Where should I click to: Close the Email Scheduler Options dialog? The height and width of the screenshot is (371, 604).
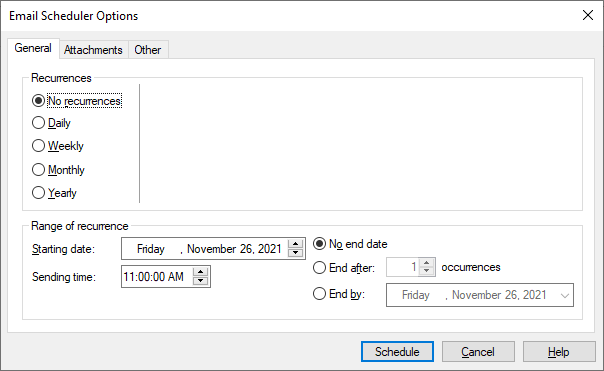click(588, 15)
